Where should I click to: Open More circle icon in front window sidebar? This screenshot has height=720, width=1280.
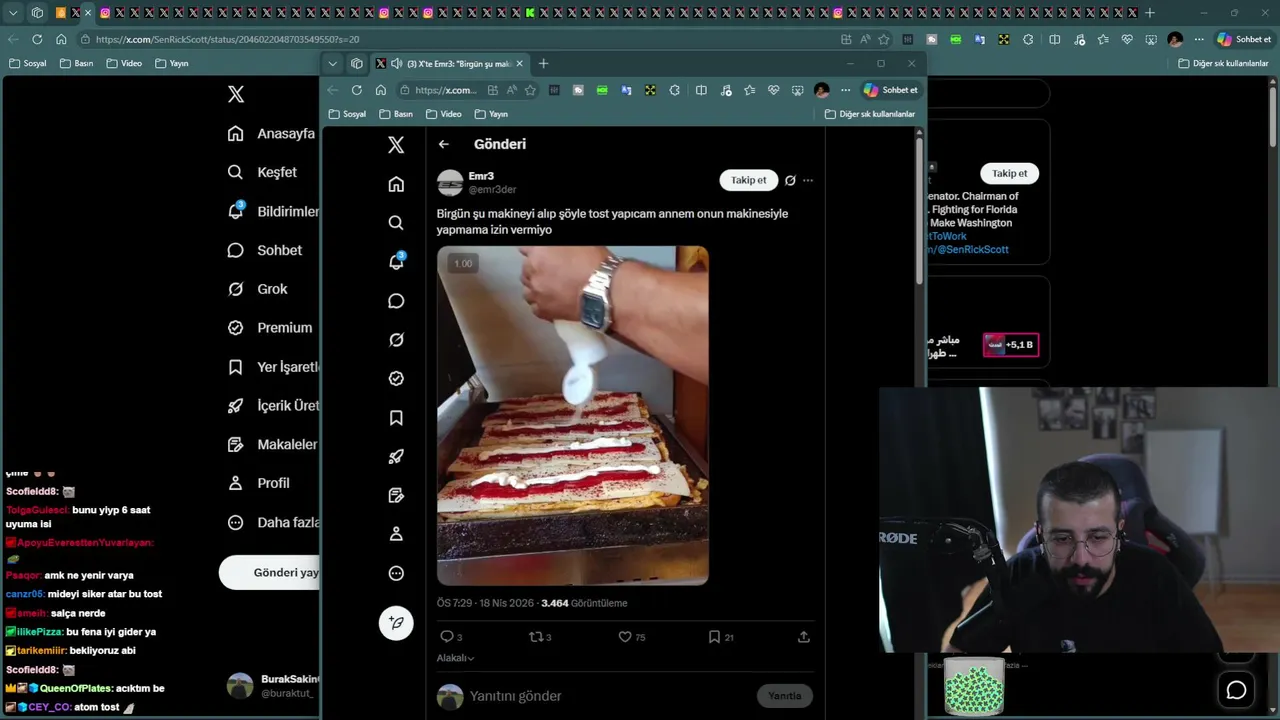point(396,574)
